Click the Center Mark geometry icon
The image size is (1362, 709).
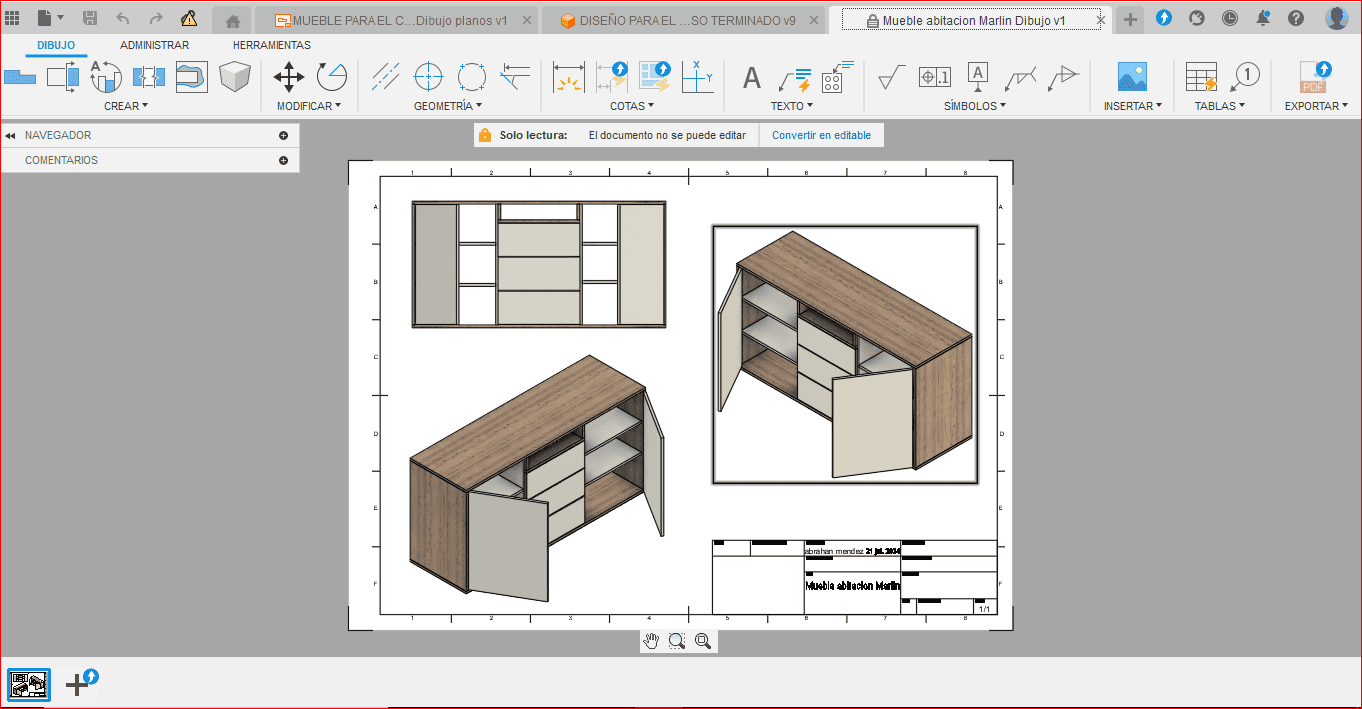[428, 77]
